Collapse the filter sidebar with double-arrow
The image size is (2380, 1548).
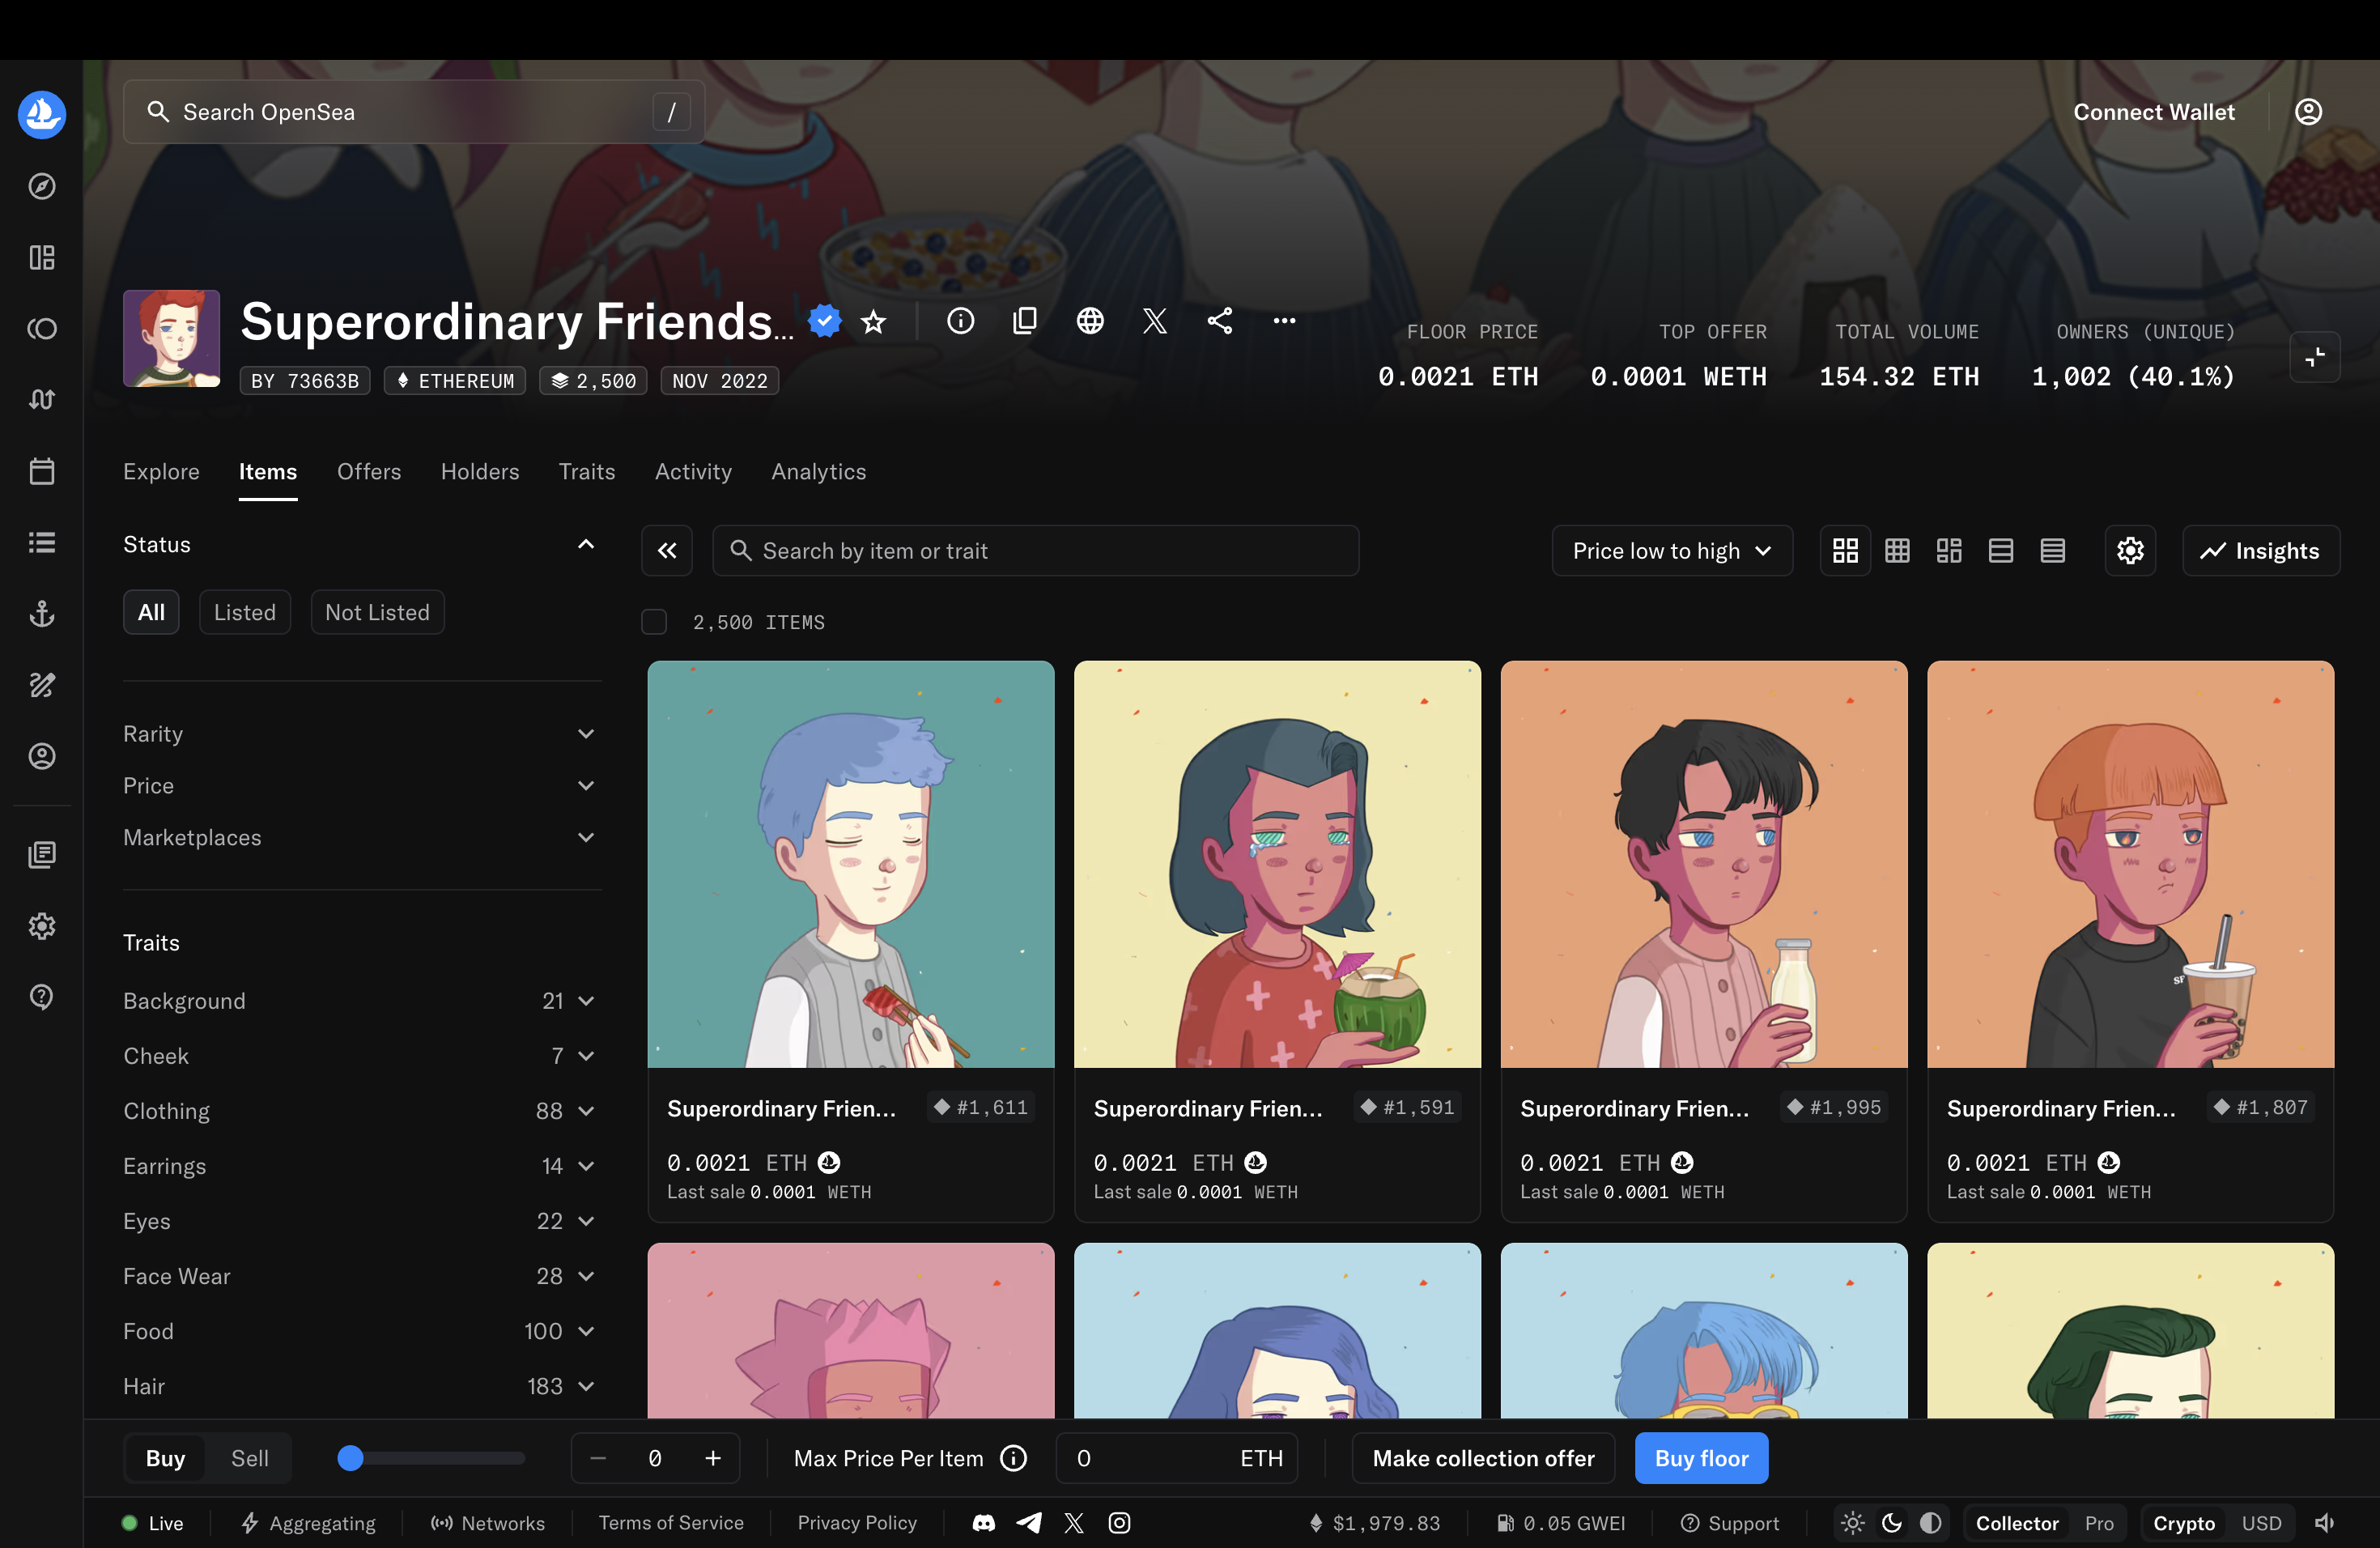[667, 551]
